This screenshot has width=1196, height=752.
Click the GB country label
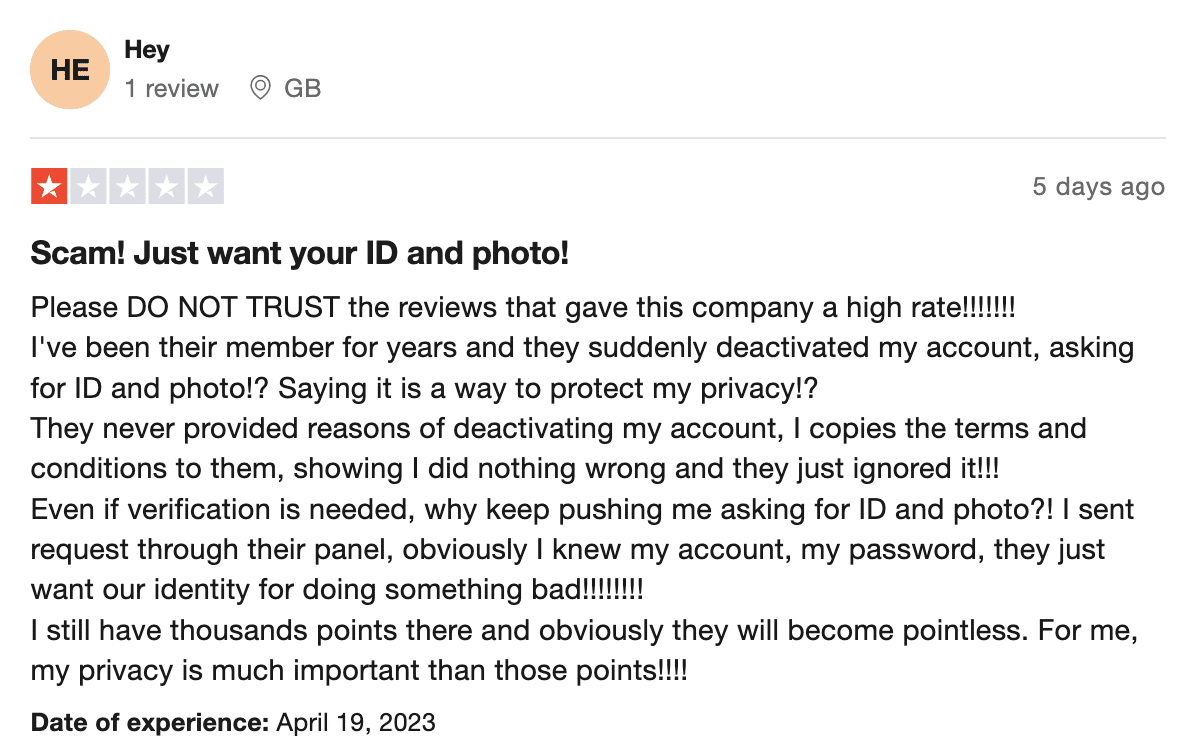click(x=302, y=88)
